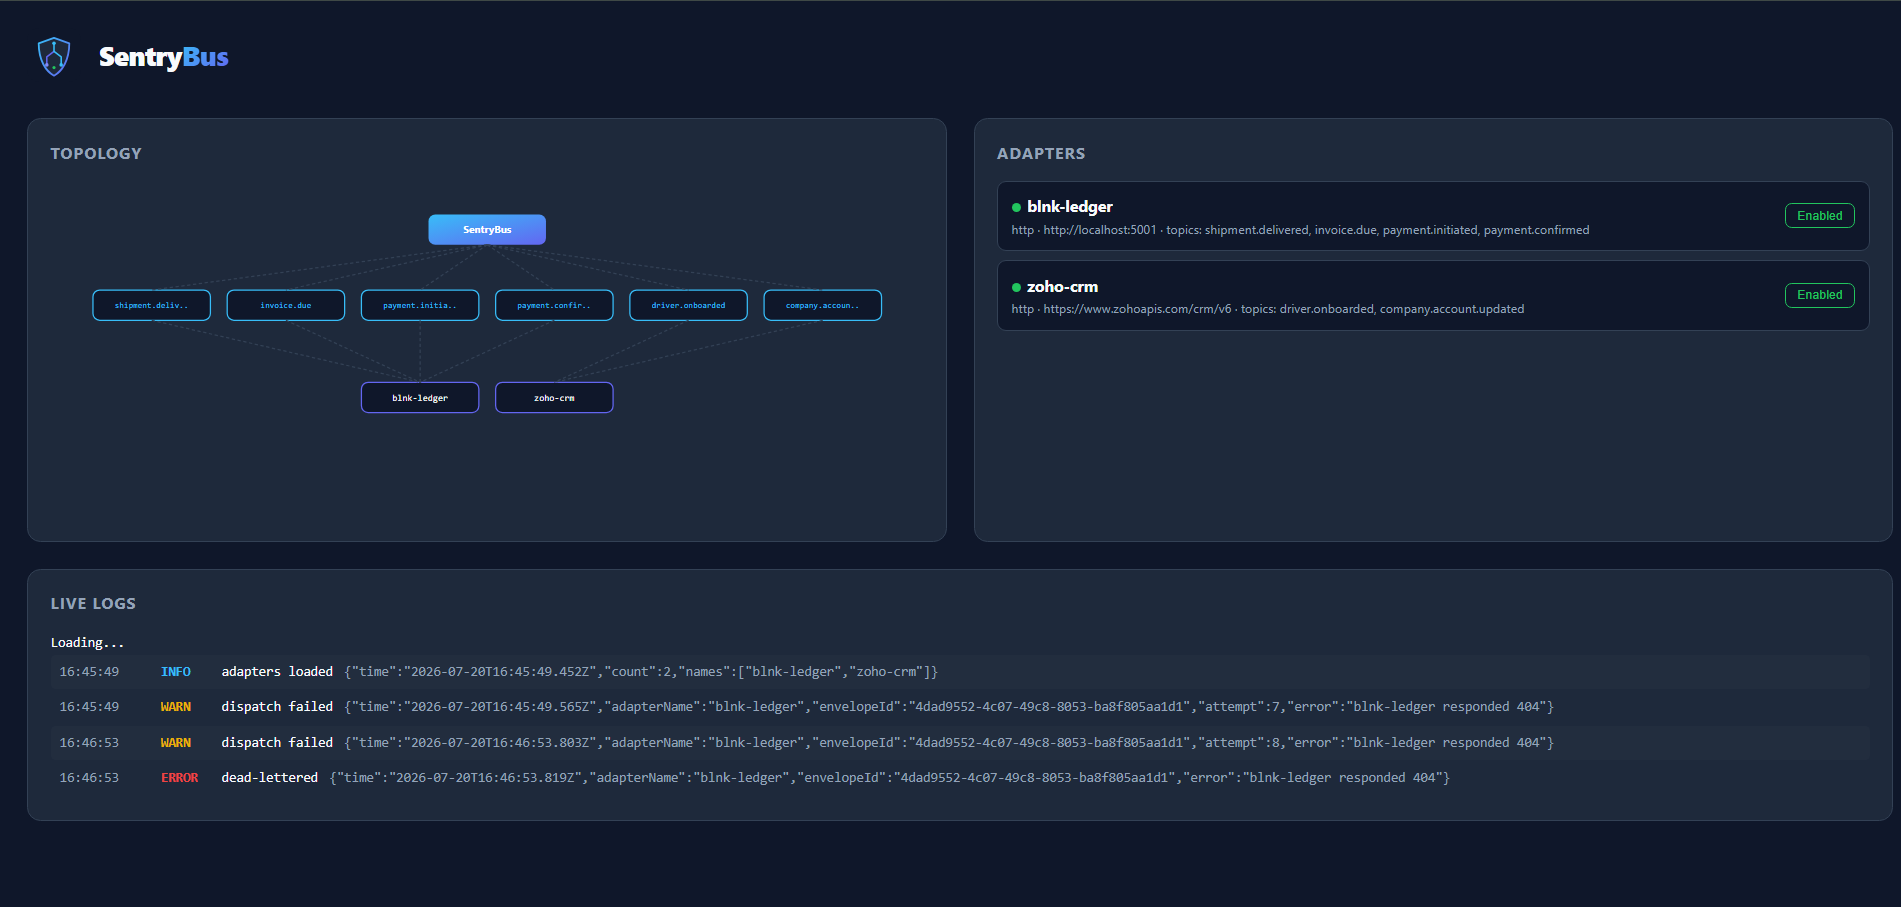The width and height of the screenshot is (1901, 907).
Task: Click the ADAPTERS panel heading
Action: (1041, 153)
